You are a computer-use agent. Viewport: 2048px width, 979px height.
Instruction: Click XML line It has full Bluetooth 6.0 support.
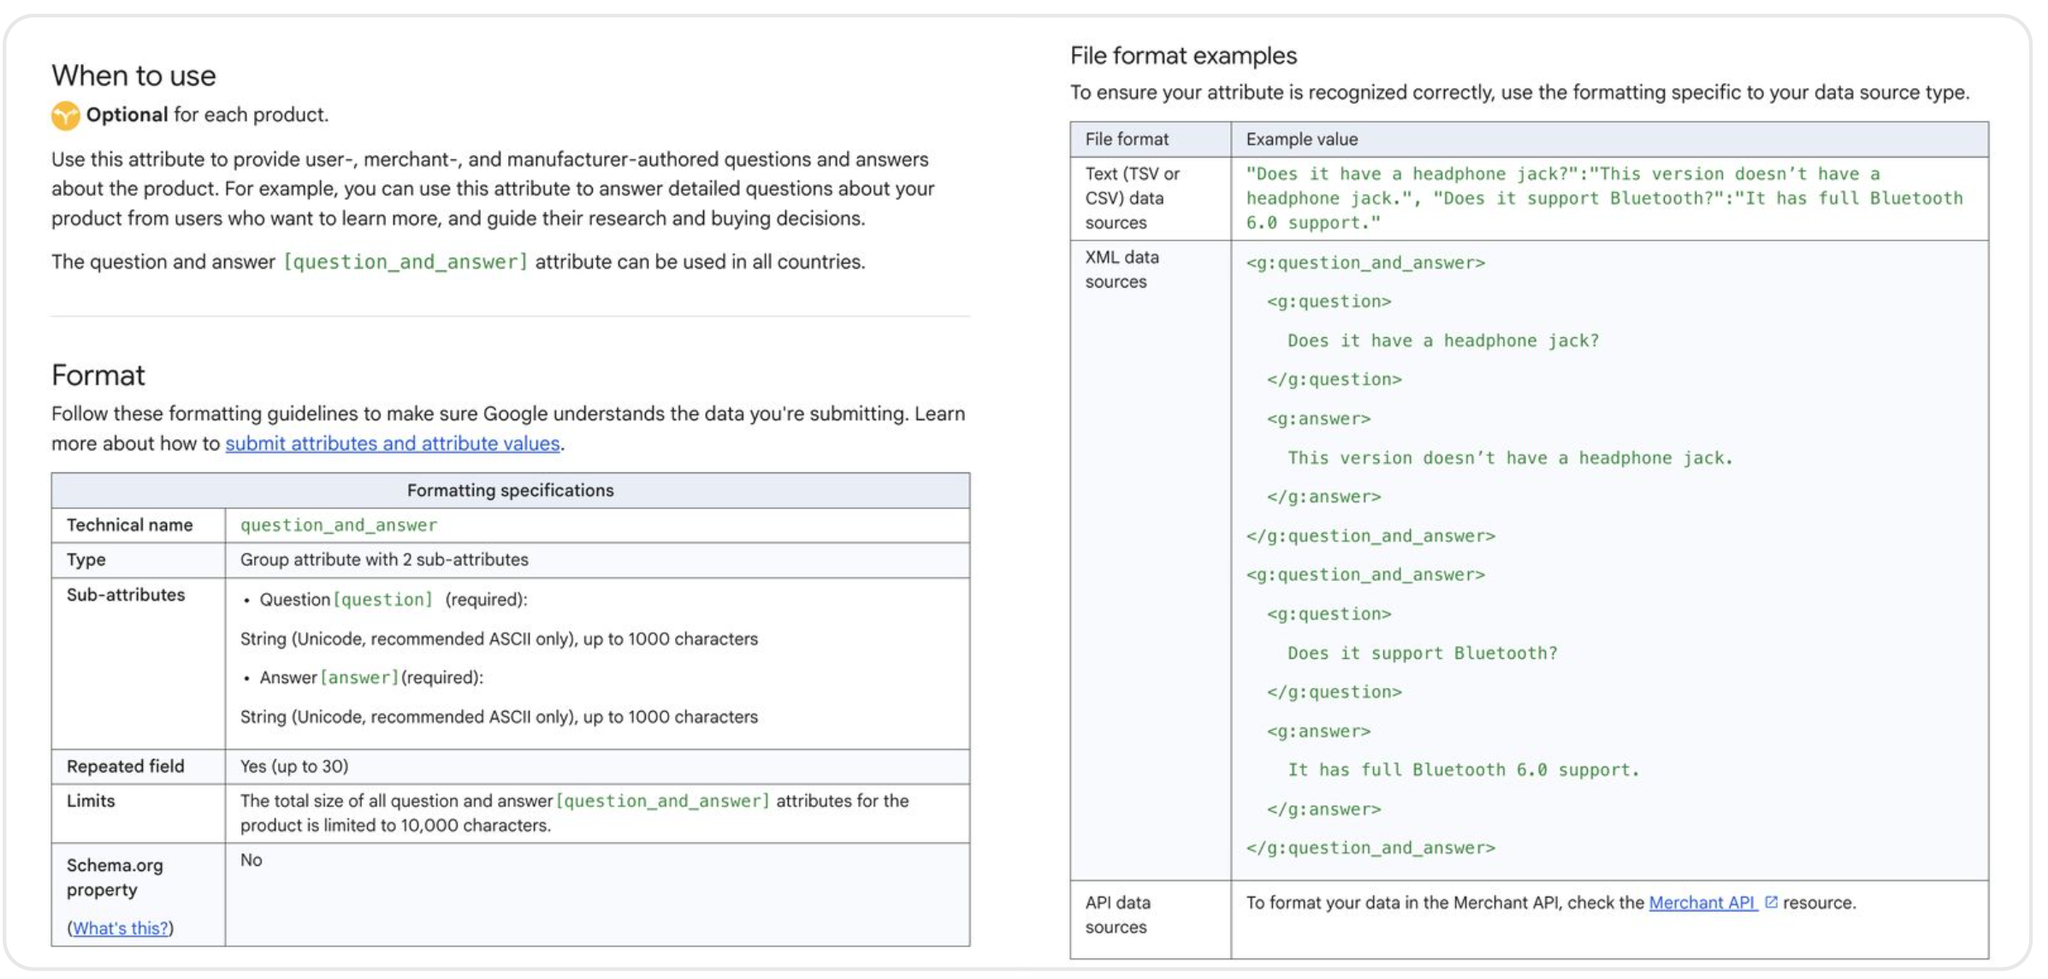1464,770
